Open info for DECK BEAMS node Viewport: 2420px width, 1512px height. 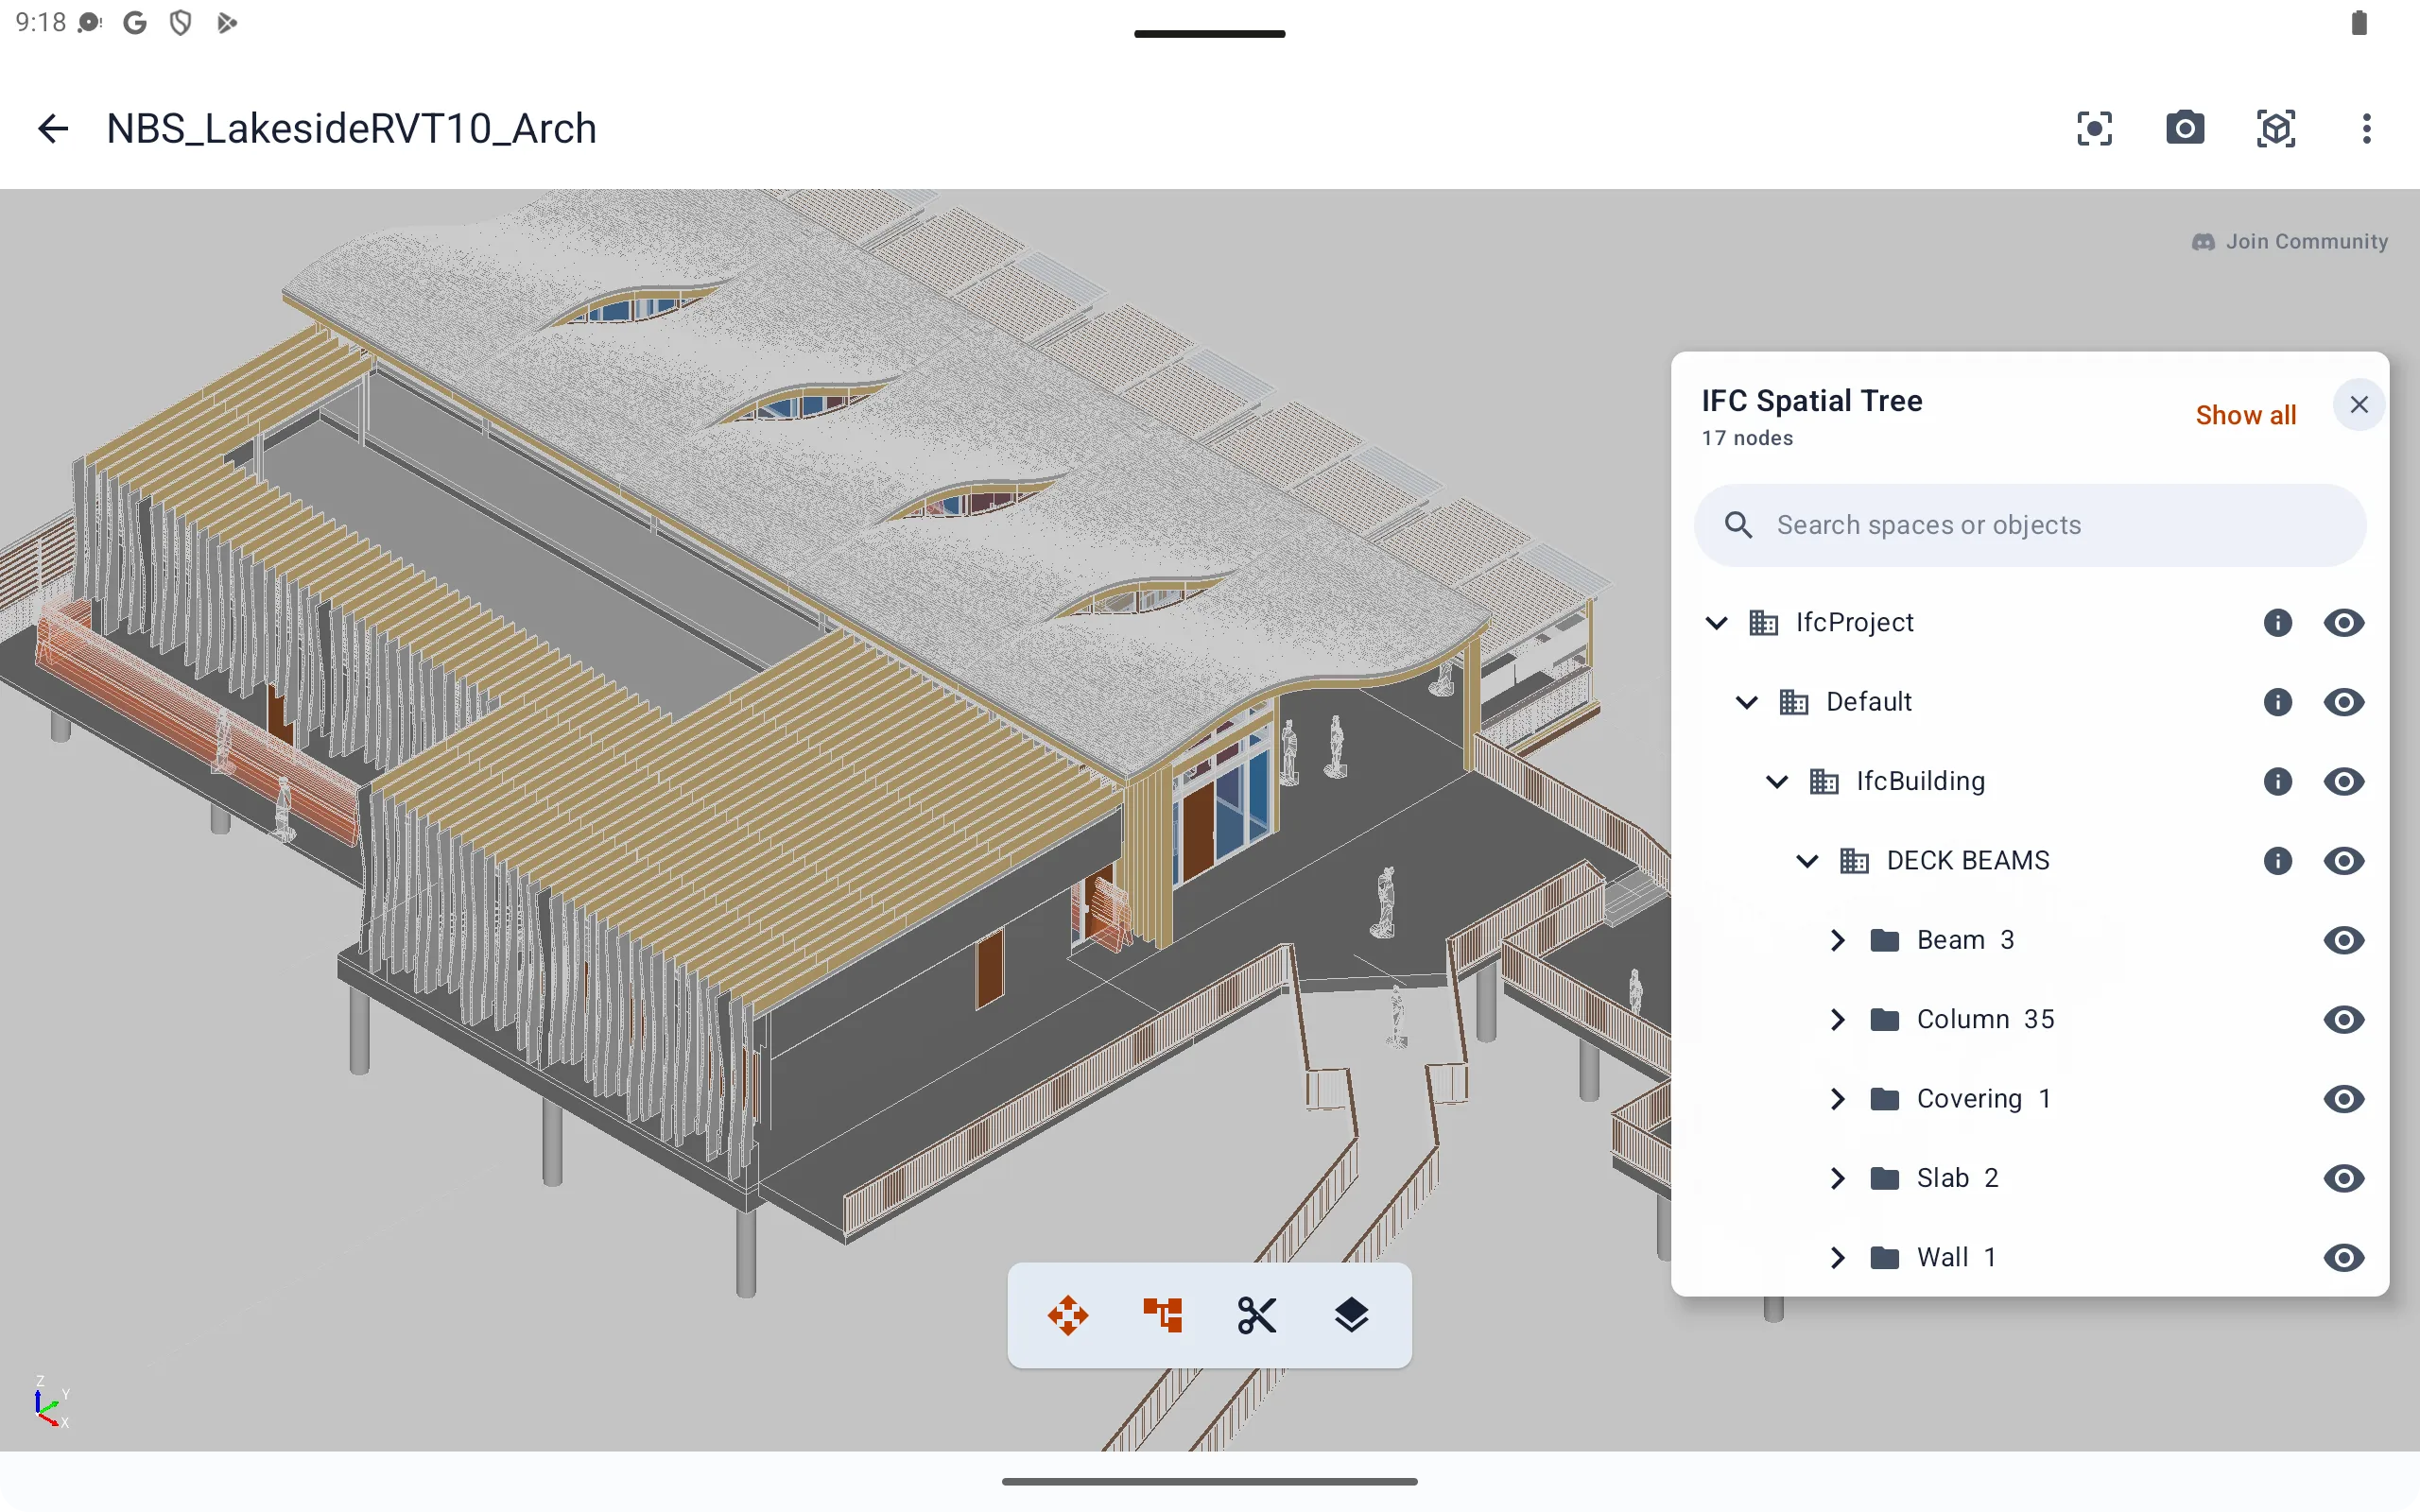click(x=2277, y=861)
